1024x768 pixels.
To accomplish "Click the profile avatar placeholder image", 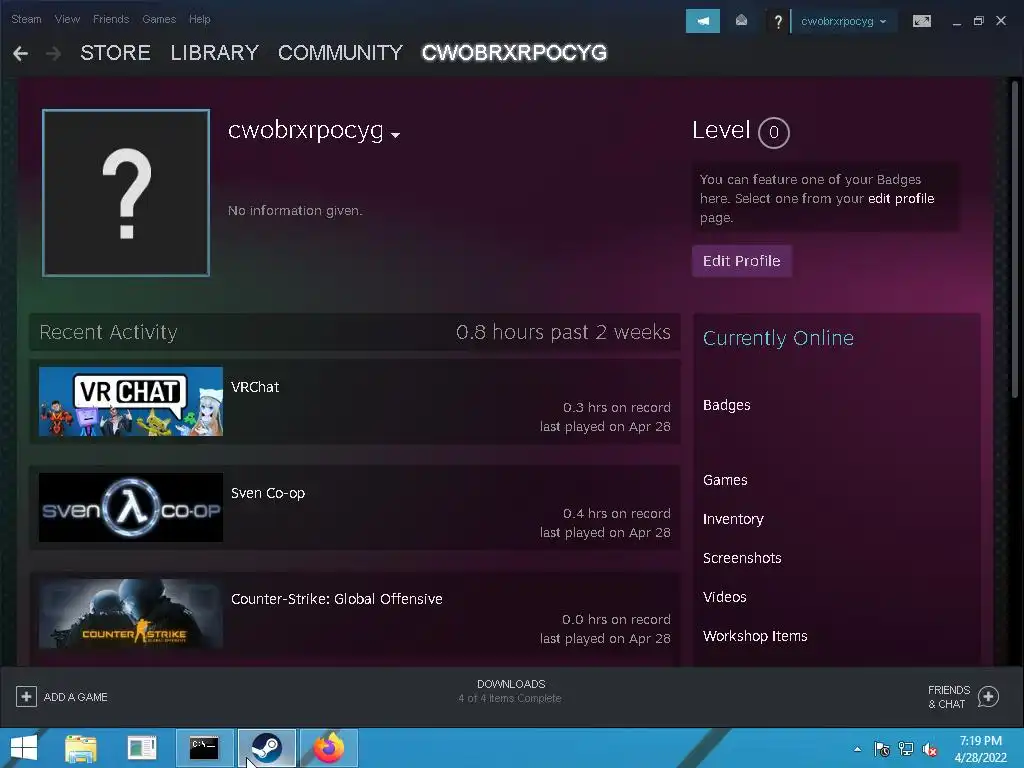I will [126, 193].
